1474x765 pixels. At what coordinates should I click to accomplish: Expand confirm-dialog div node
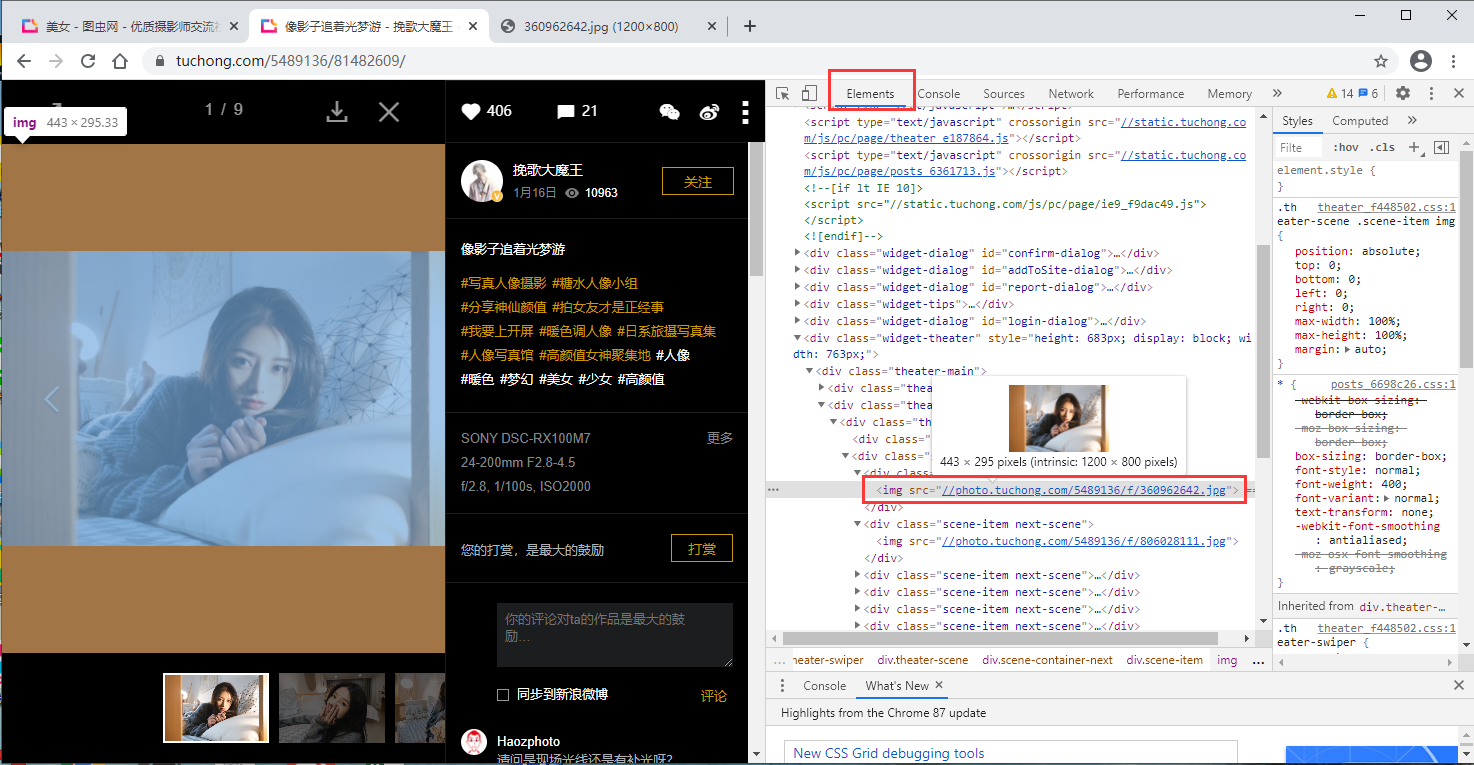click(x=798, y=253)
